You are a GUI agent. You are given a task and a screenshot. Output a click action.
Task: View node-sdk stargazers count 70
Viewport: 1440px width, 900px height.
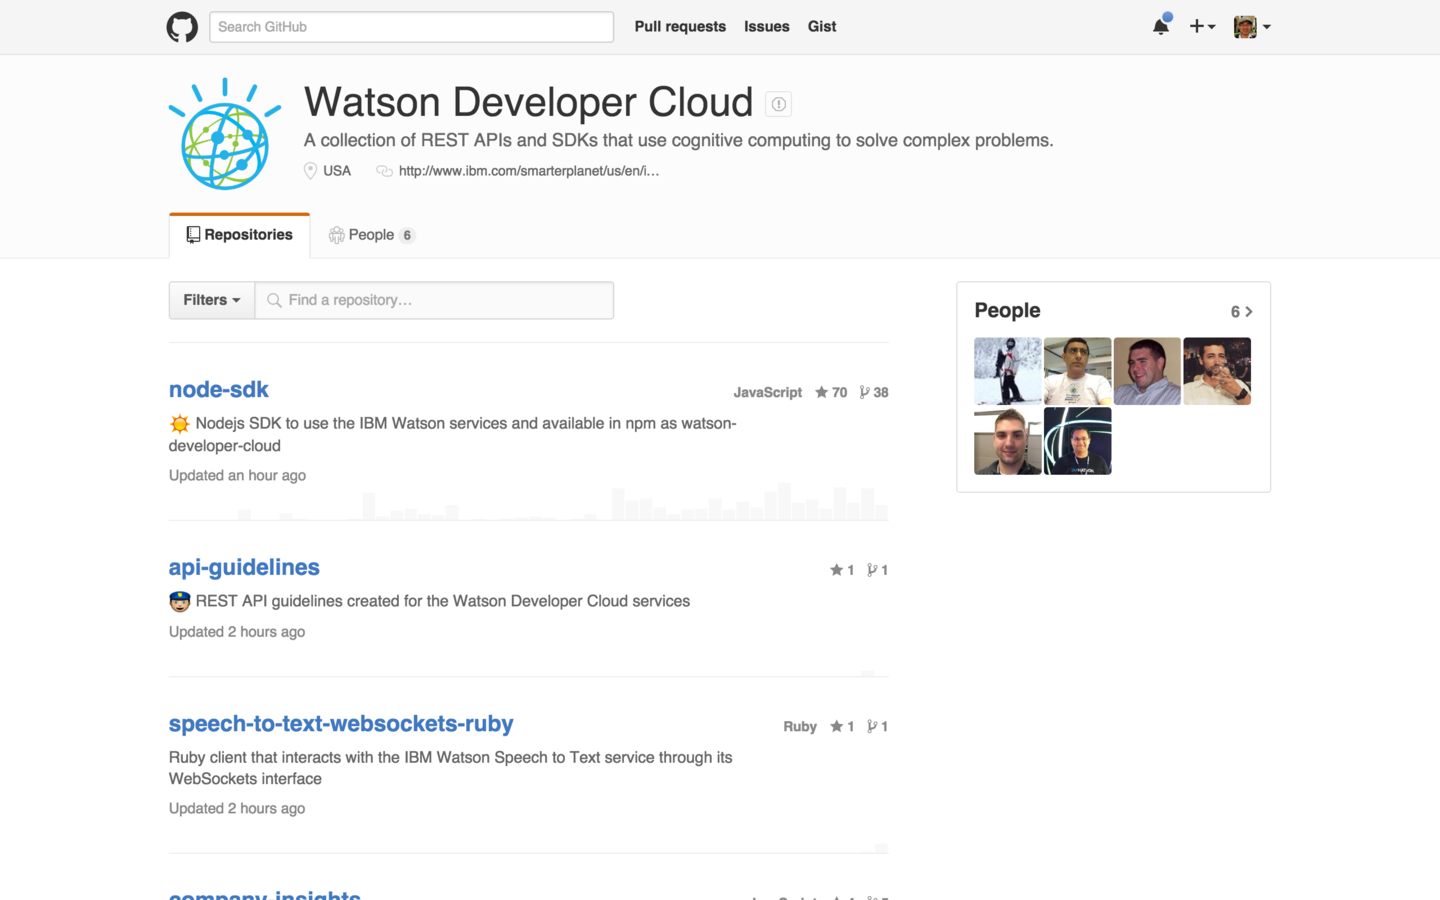coord(831,392)
